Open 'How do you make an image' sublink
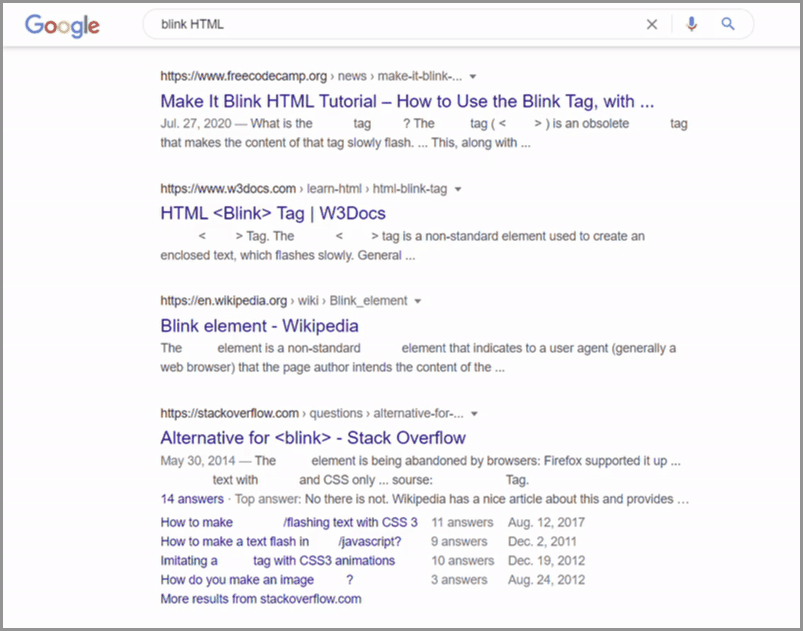 coord(257,580)
